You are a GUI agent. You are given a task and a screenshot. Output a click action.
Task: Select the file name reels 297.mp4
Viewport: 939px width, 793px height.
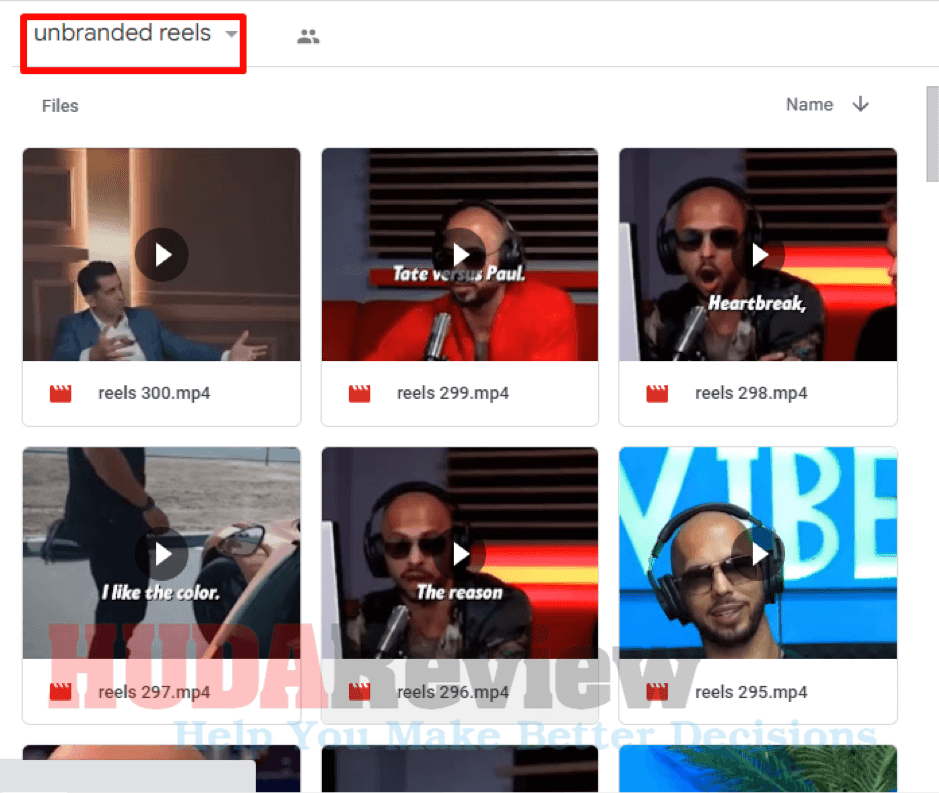pos(154,692)
